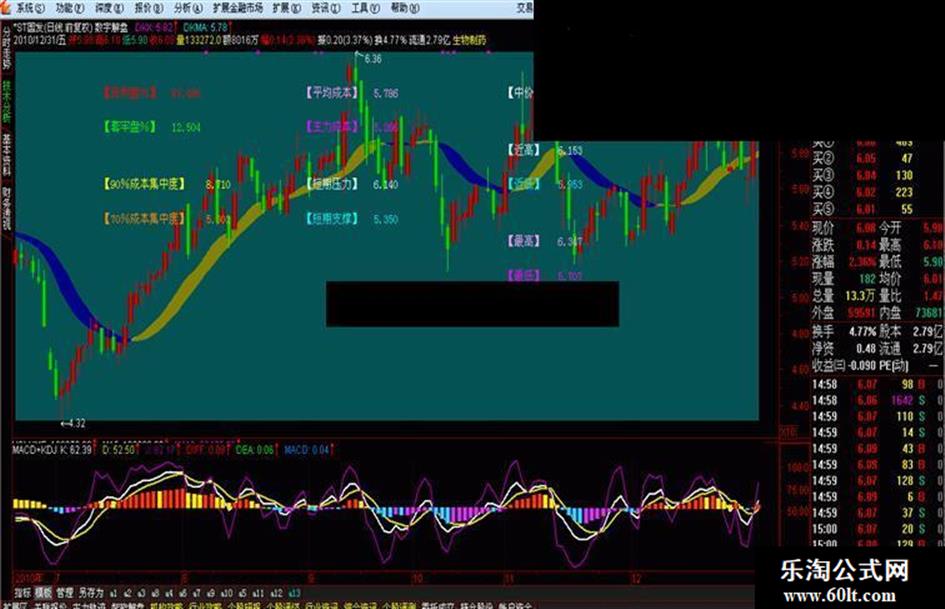Switch to 财务透视 side tab

[x=7, y=208]
